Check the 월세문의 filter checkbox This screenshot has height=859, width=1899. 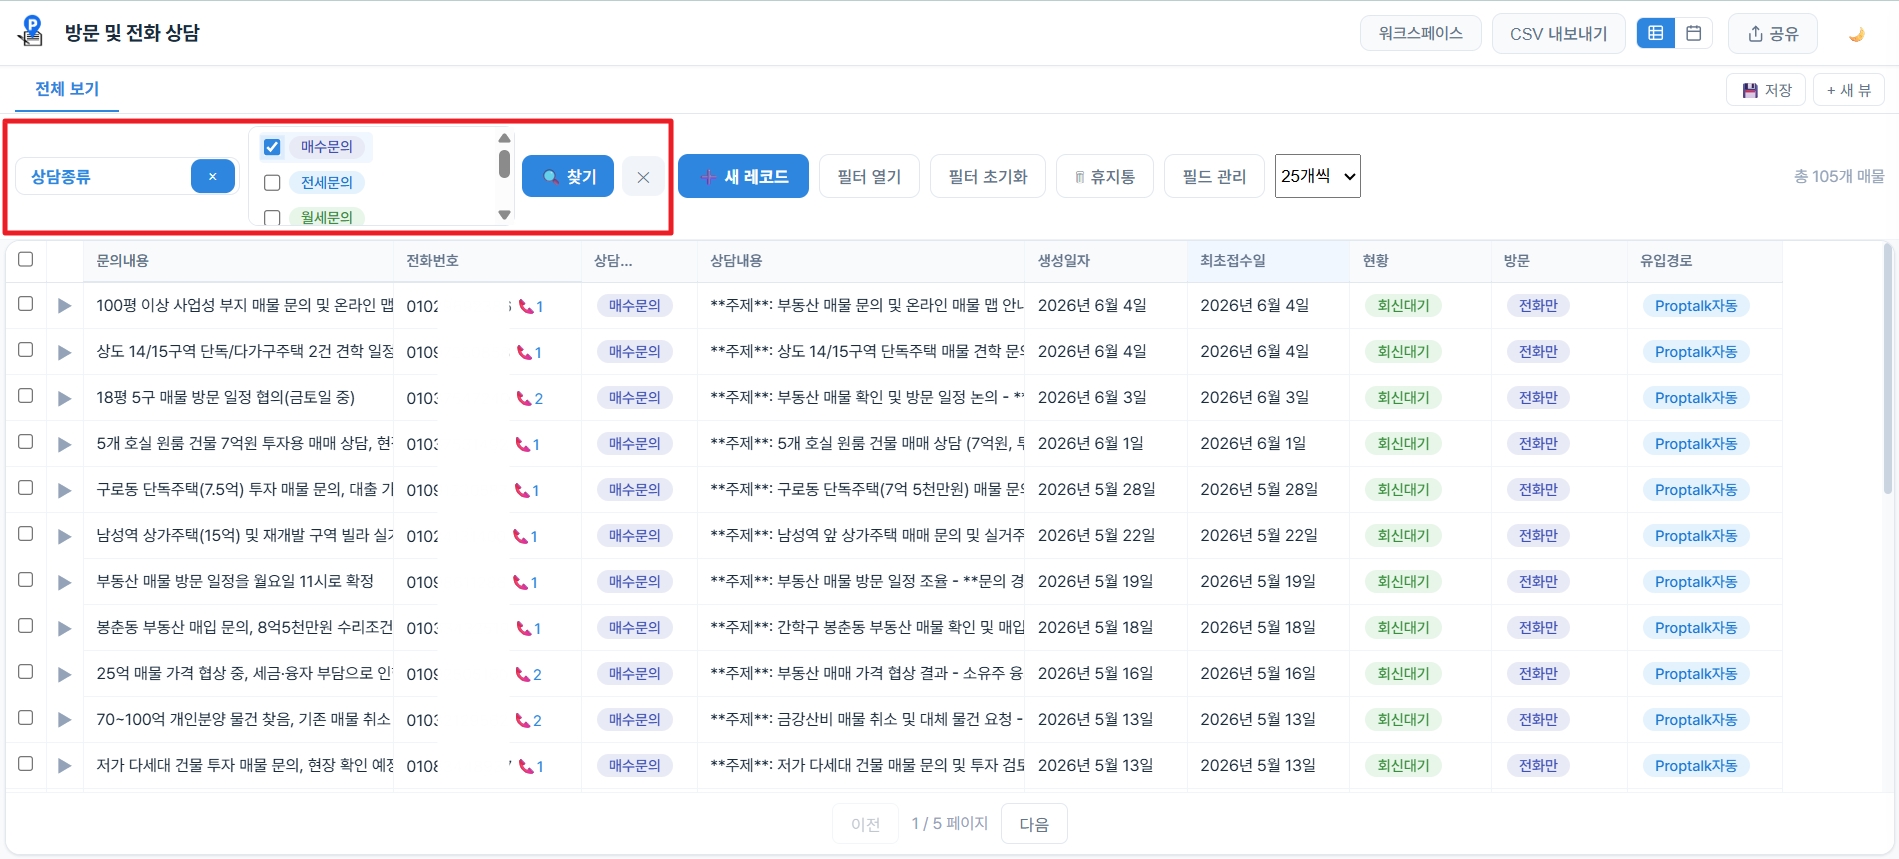[272, 217]
